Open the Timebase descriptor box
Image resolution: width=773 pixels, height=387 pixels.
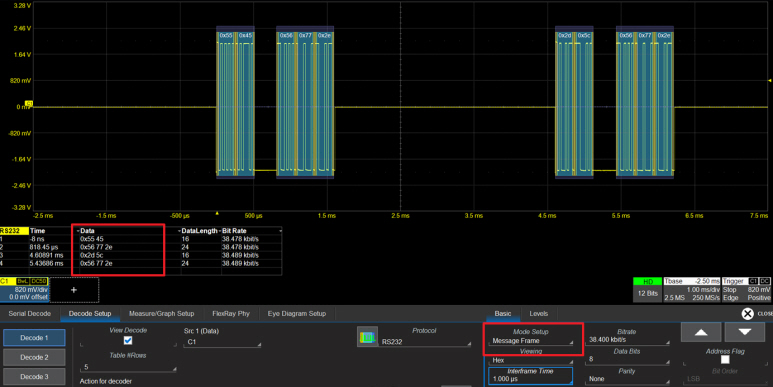pyautogui.click(x=692, y=289)
